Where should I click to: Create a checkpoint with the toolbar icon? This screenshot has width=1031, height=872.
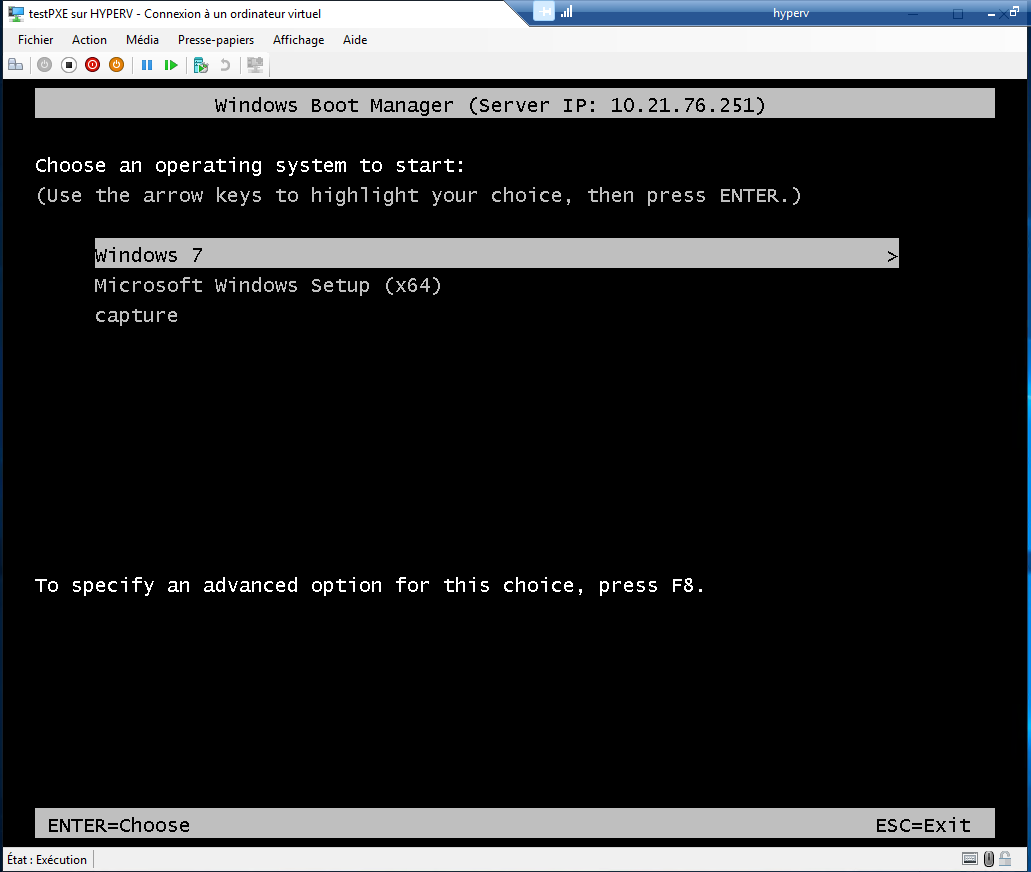[201, 65]
